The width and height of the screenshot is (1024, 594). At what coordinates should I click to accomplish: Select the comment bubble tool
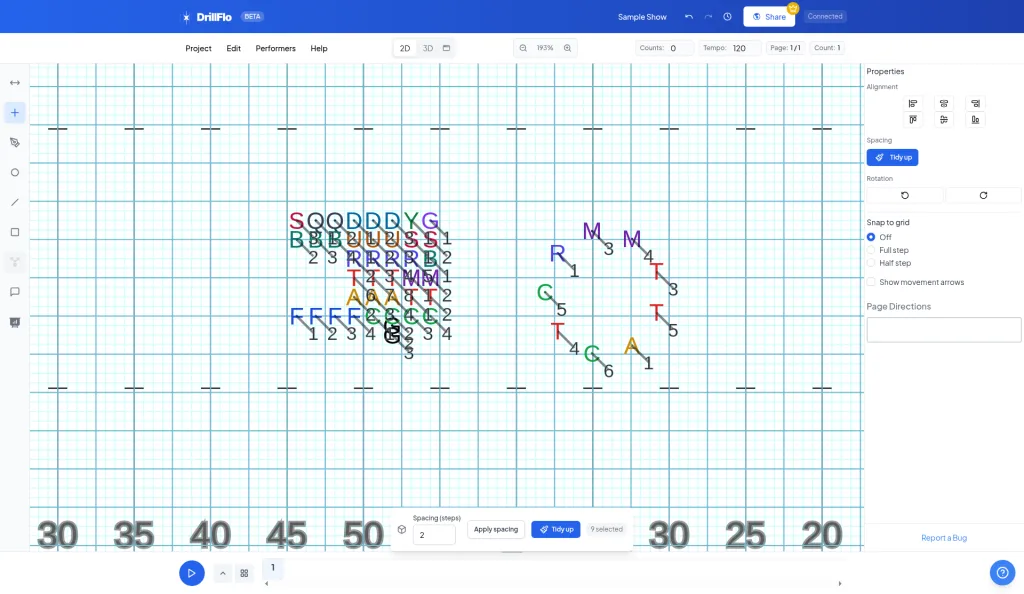14,292
